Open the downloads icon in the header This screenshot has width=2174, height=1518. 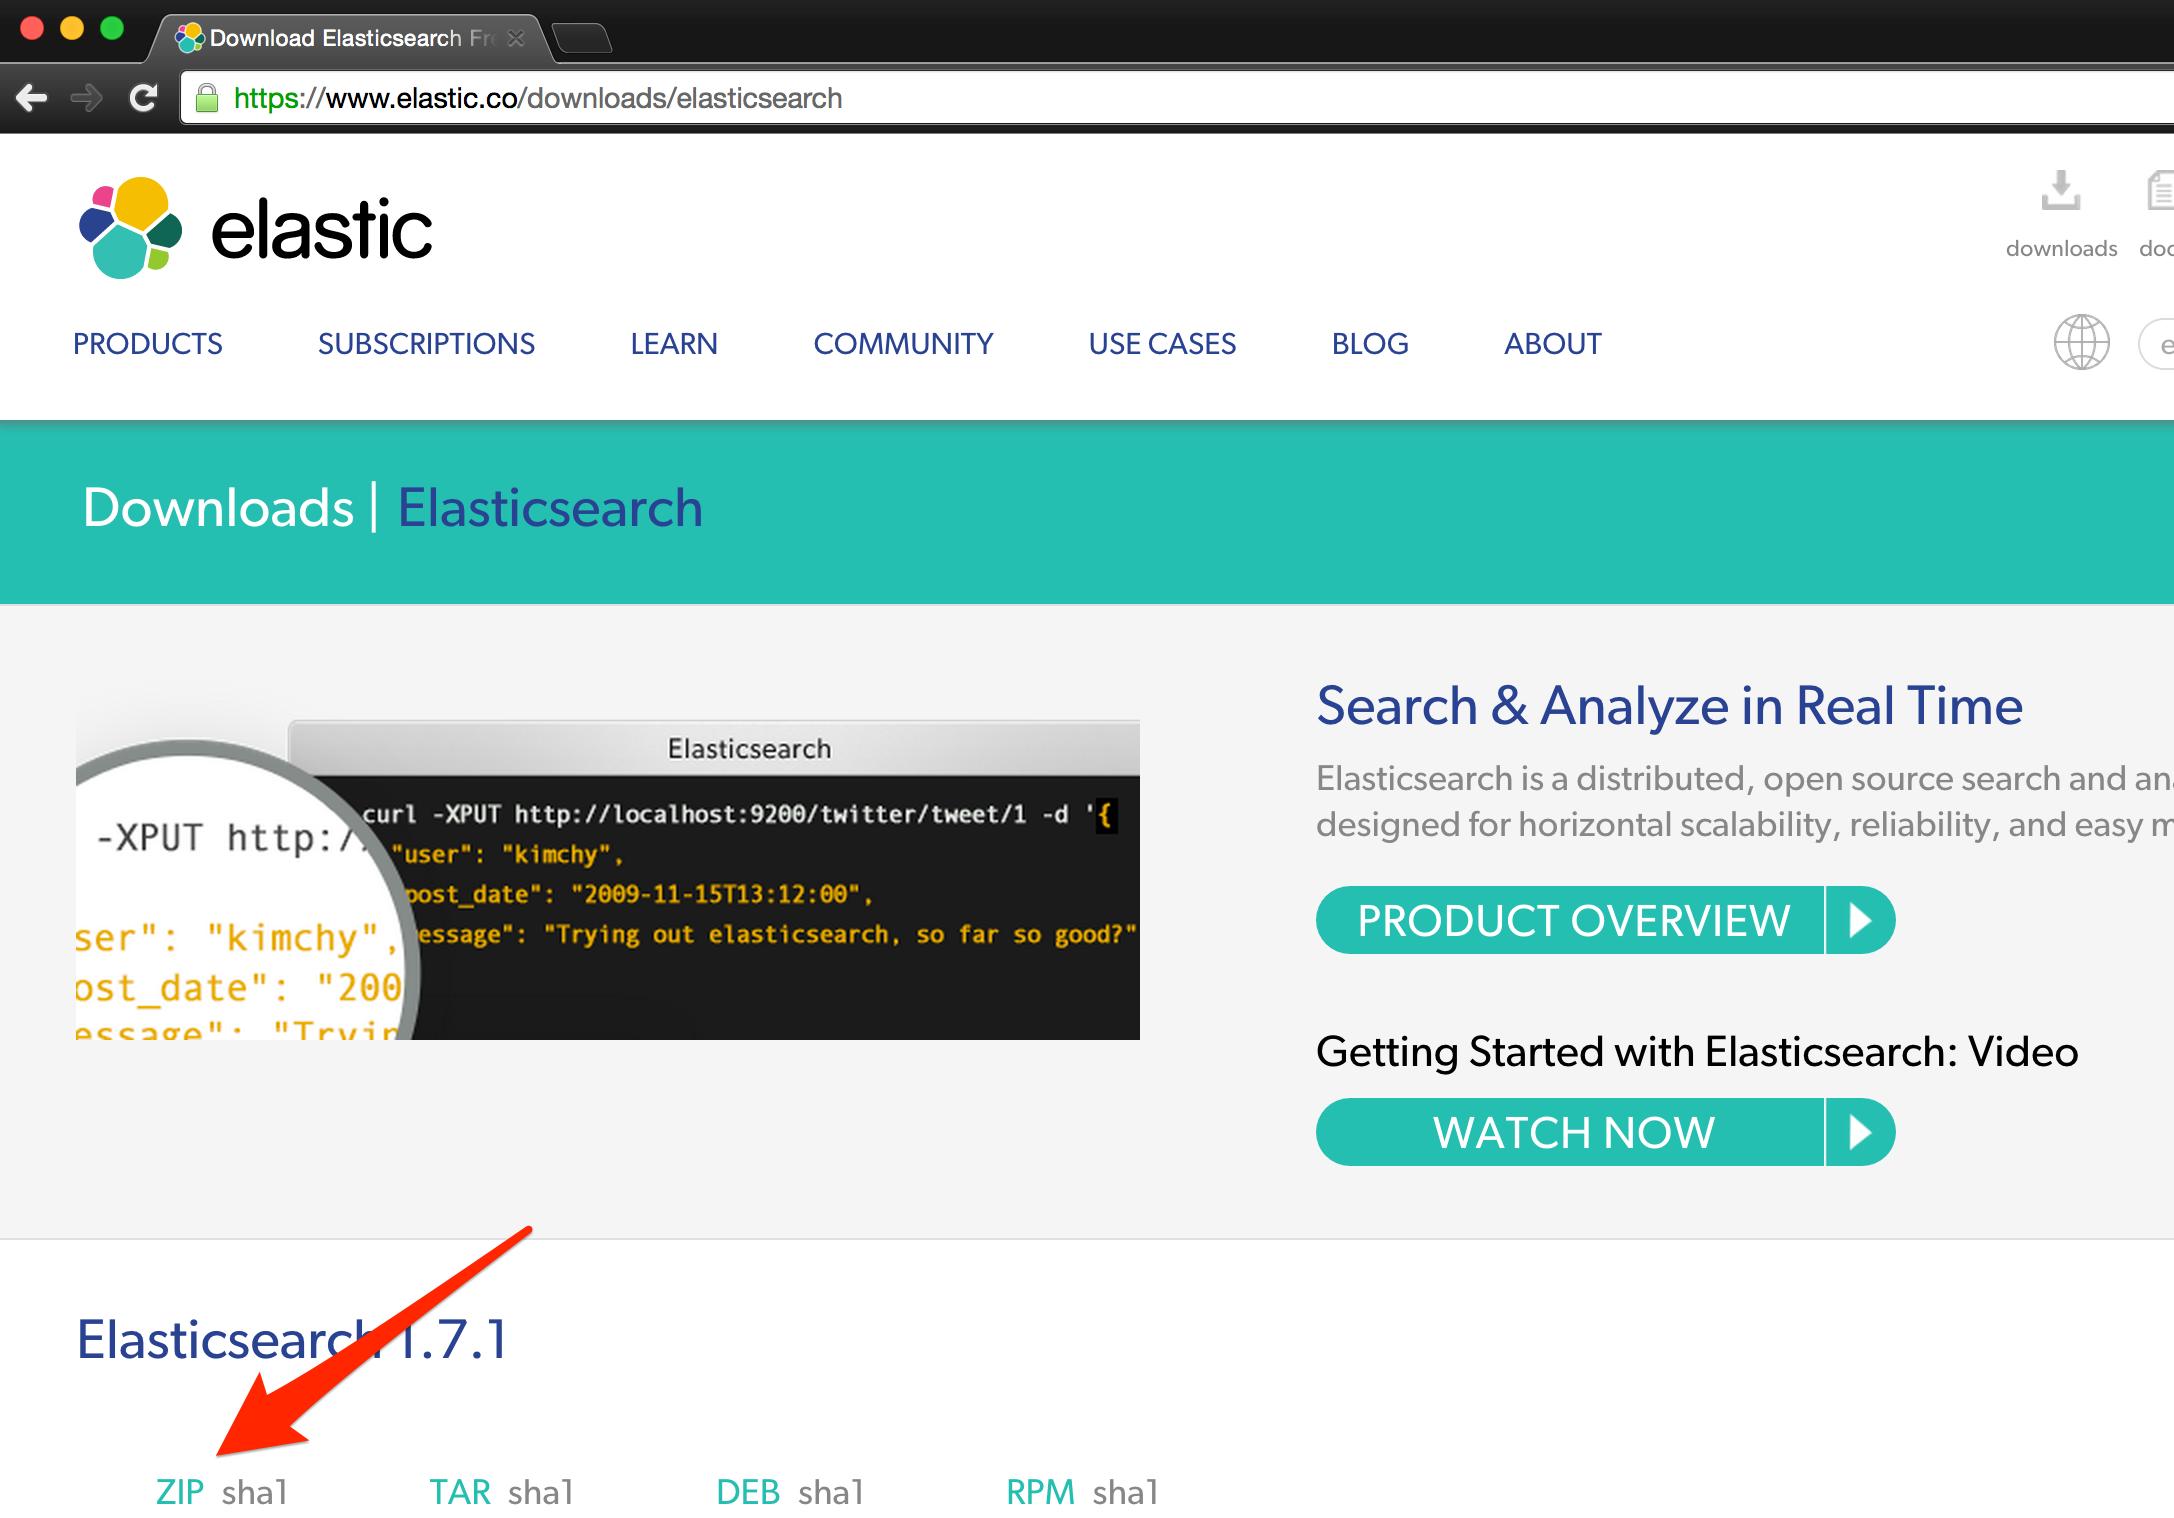click(2061, 190)
